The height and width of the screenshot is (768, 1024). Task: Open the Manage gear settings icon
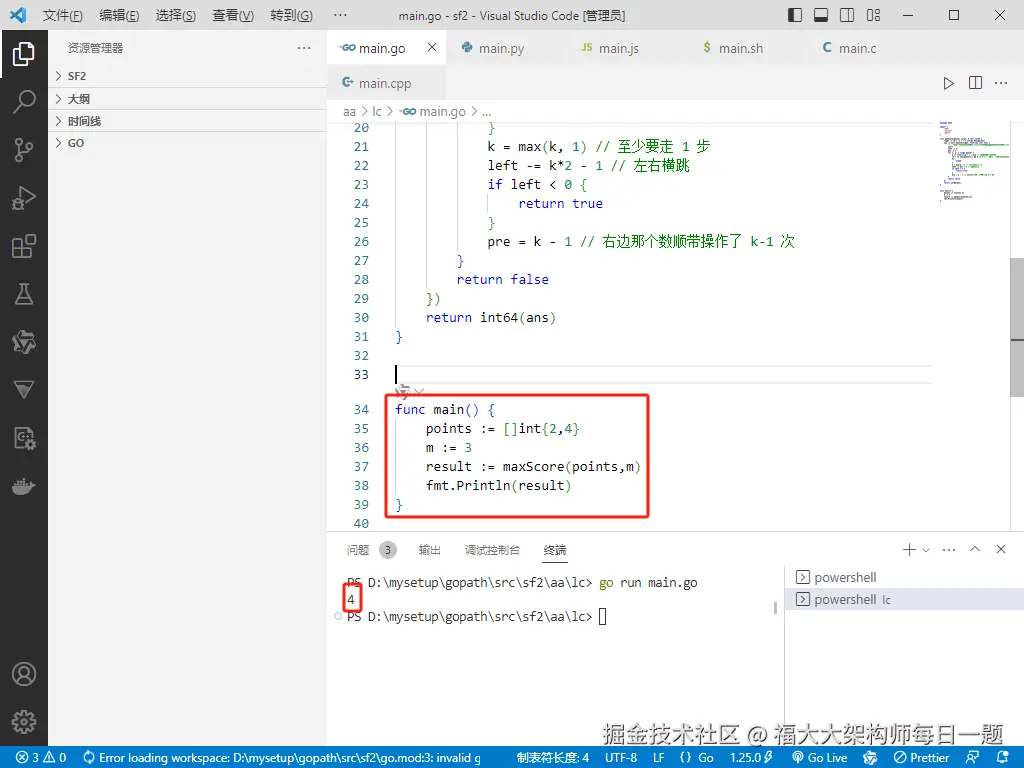(x=24, y=722)
